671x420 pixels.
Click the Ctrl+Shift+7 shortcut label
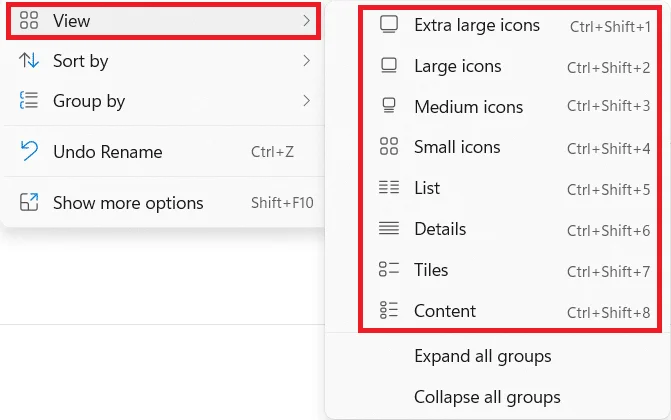point(609,271)
